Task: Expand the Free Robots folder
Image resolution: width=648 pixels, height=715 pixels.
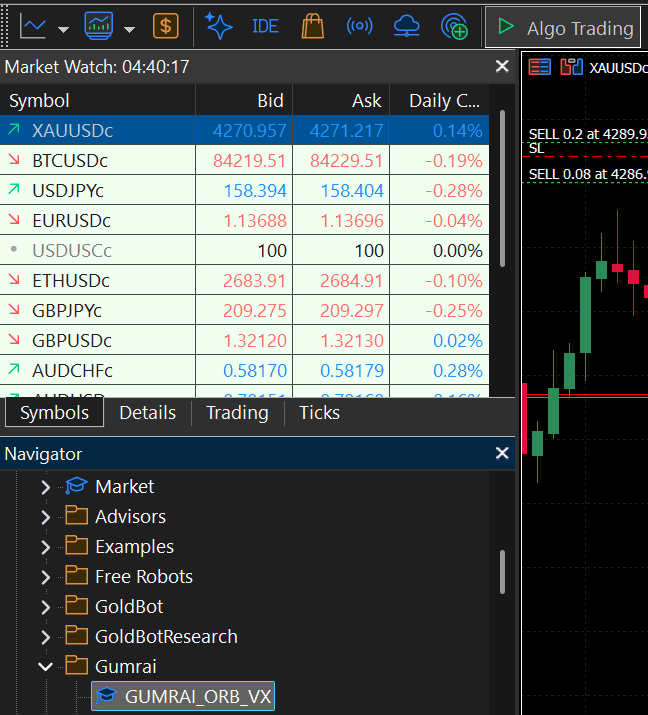Action: 45,577
